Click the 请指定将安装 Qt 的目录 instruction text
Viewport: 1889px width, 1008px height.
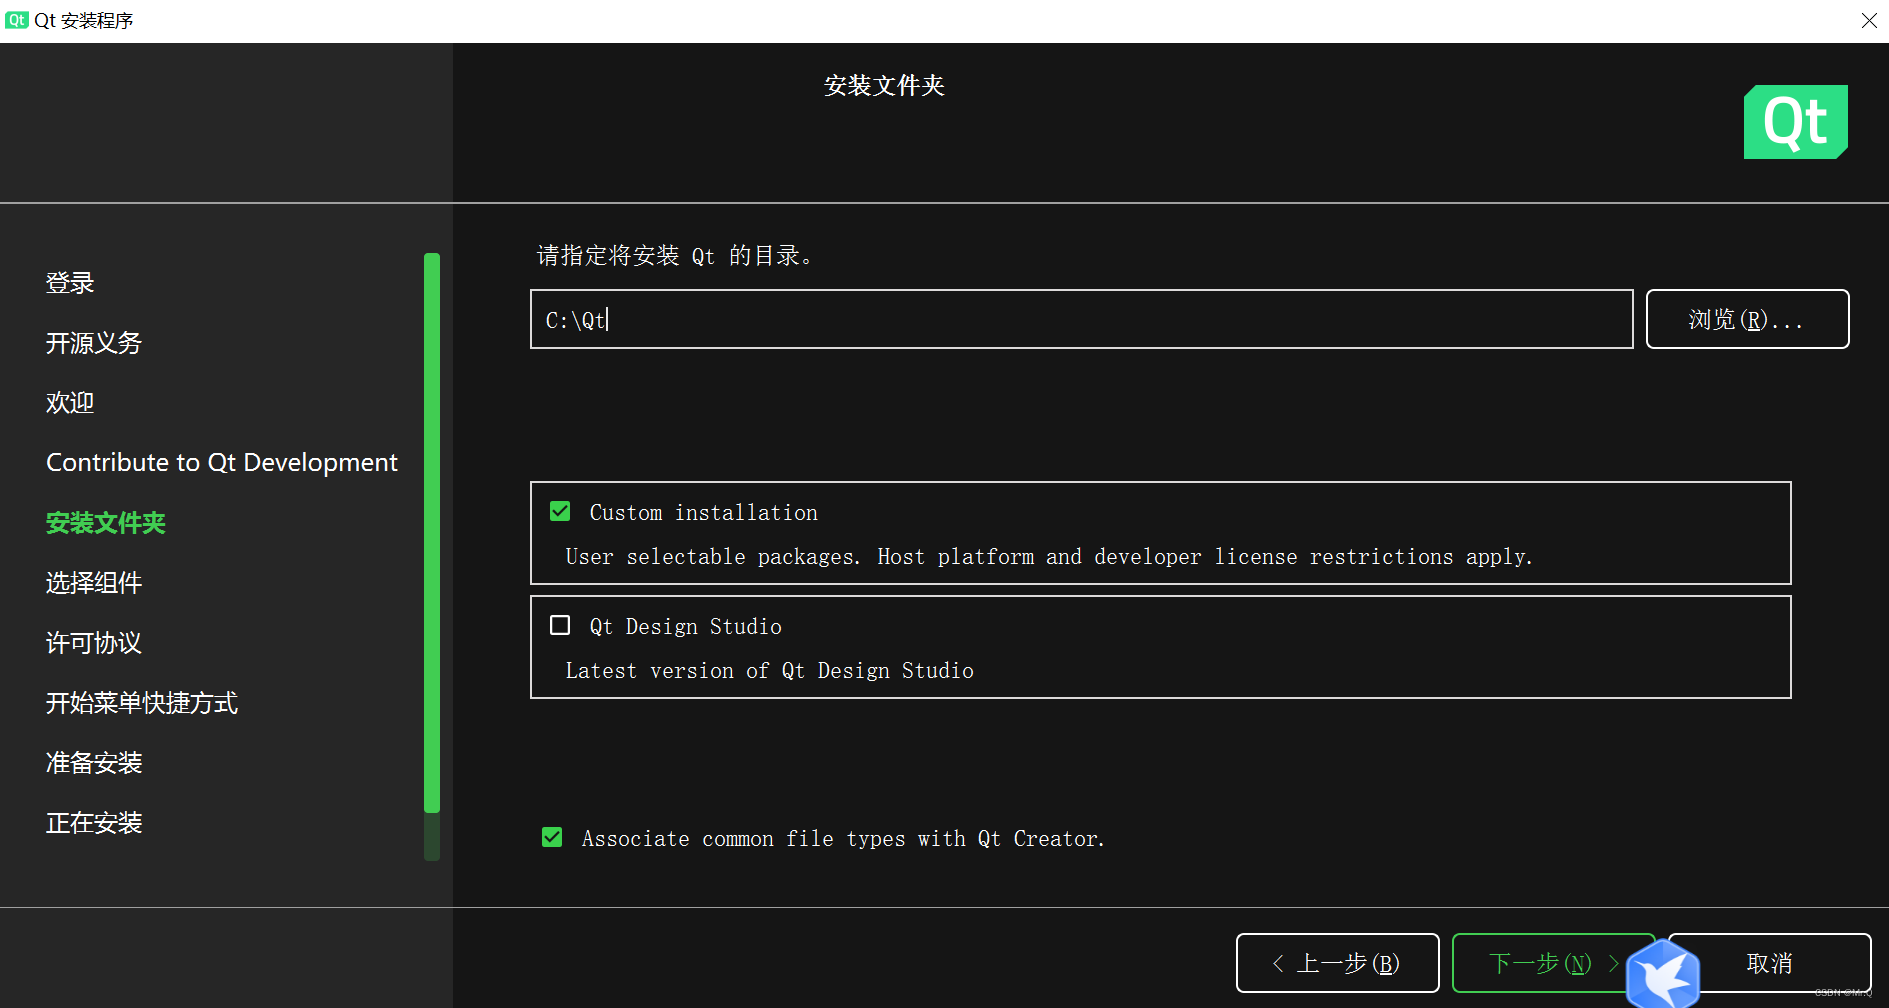(675, 256)
